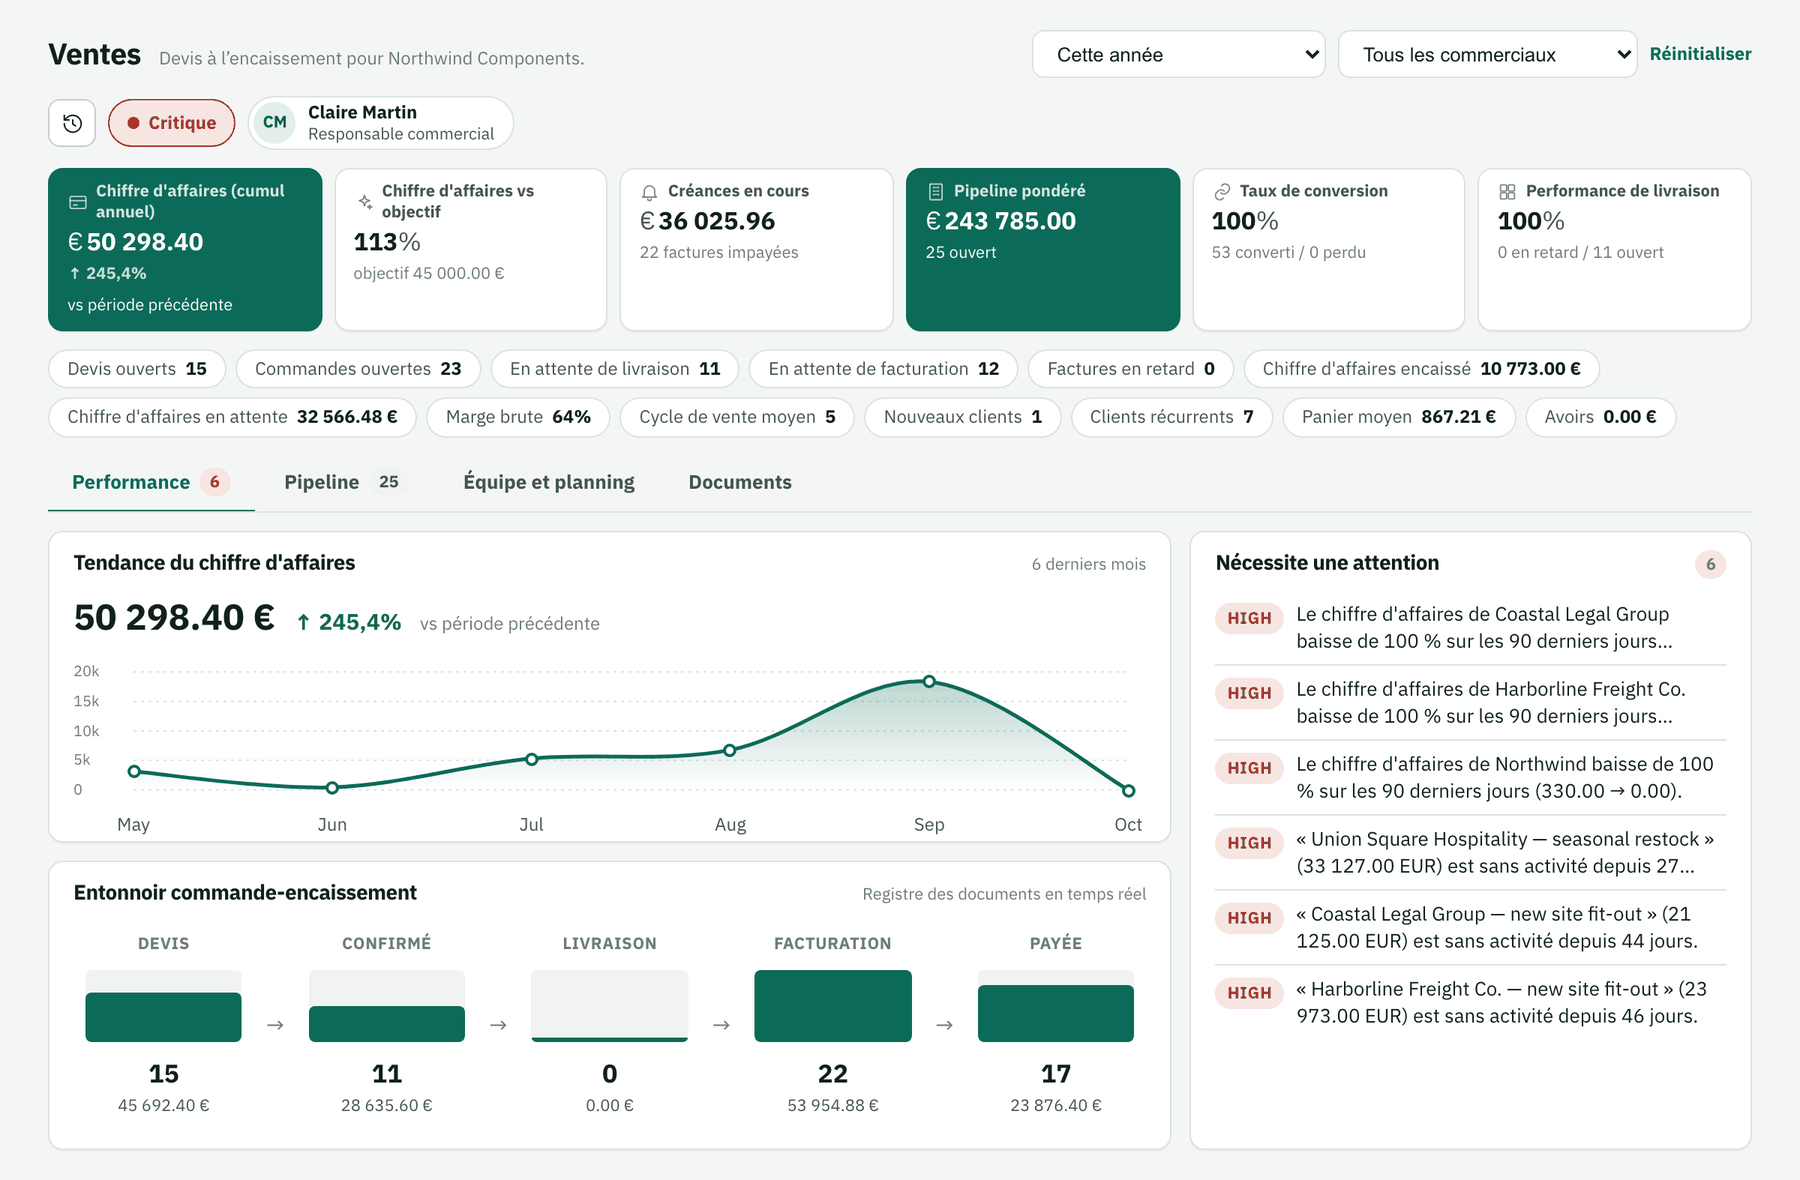Click the Chiffre d'affaires en attente chip
This screenshot has height=1180, width=1800.
(232, 417)
